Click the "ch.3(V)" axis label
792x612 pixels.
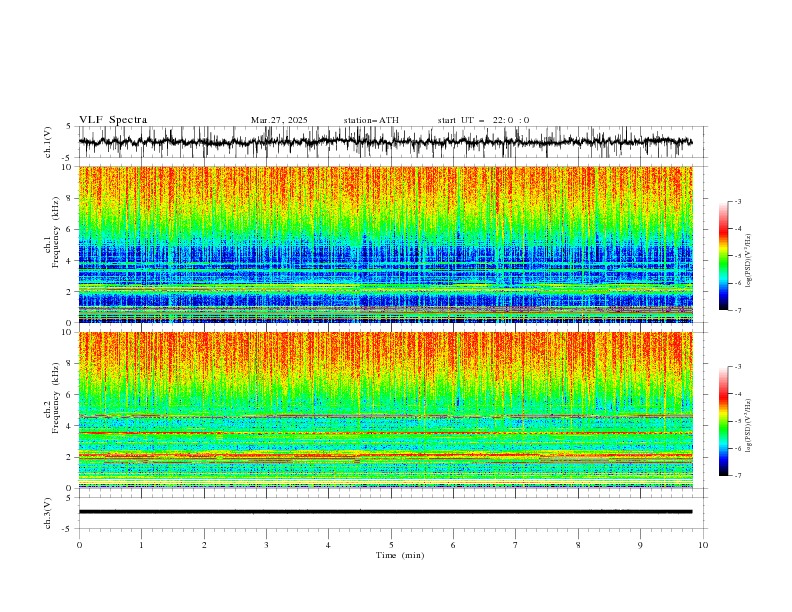(x=48, y=513)
